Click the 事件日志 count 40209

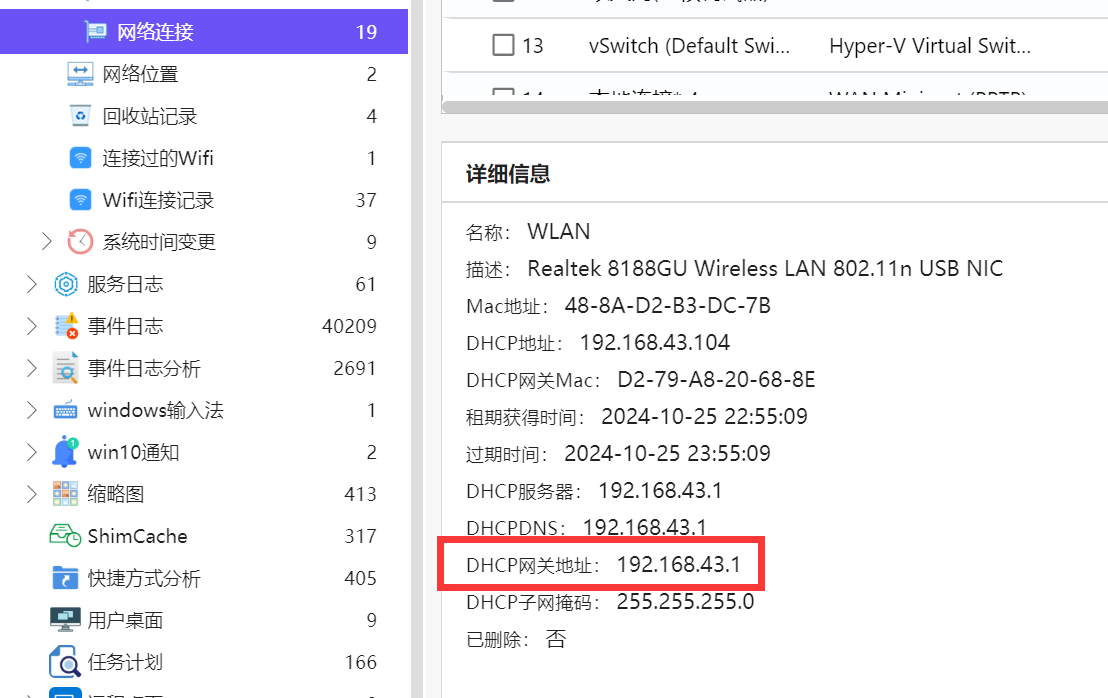(349, 326)
